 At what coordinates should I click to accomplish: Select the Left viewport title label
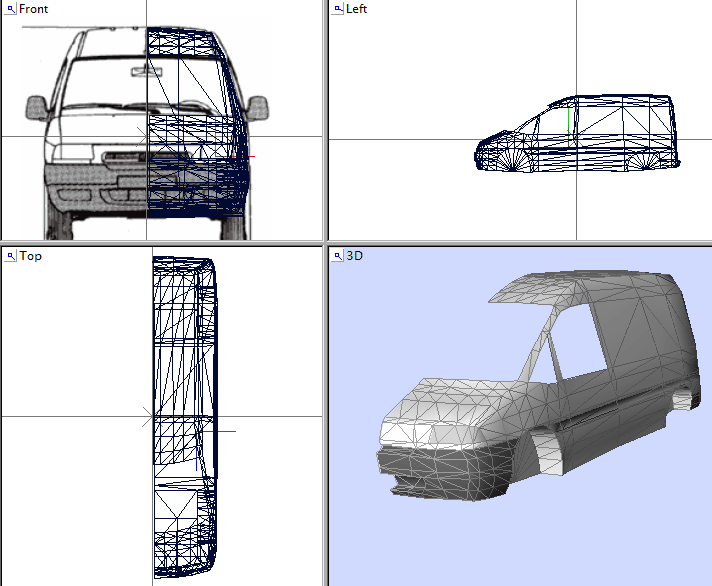356,9
